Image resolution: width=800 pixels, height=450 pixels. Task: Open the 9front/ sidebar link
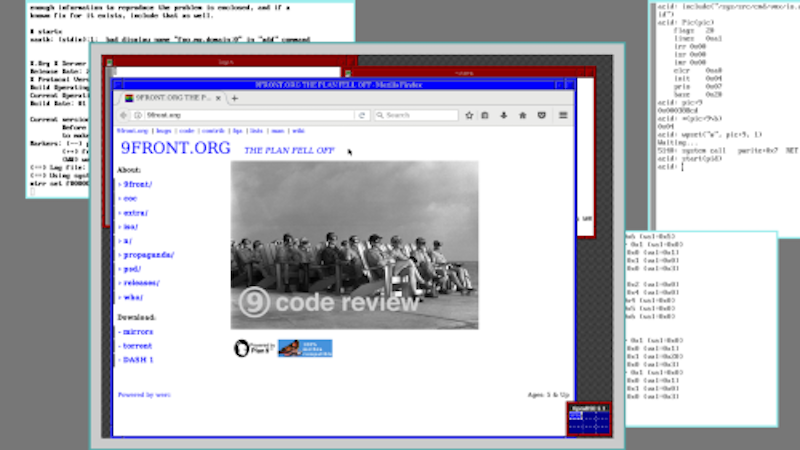coord(137,184)
